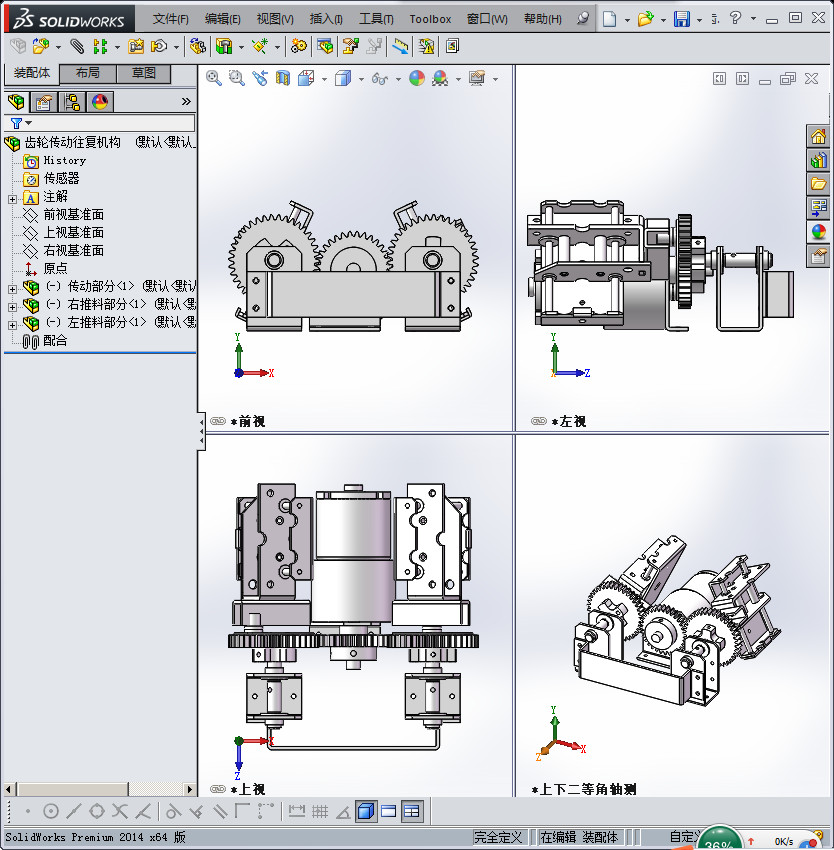The image size is (834, 850).
Task: Click the New document icon
Action: [610, 19]
